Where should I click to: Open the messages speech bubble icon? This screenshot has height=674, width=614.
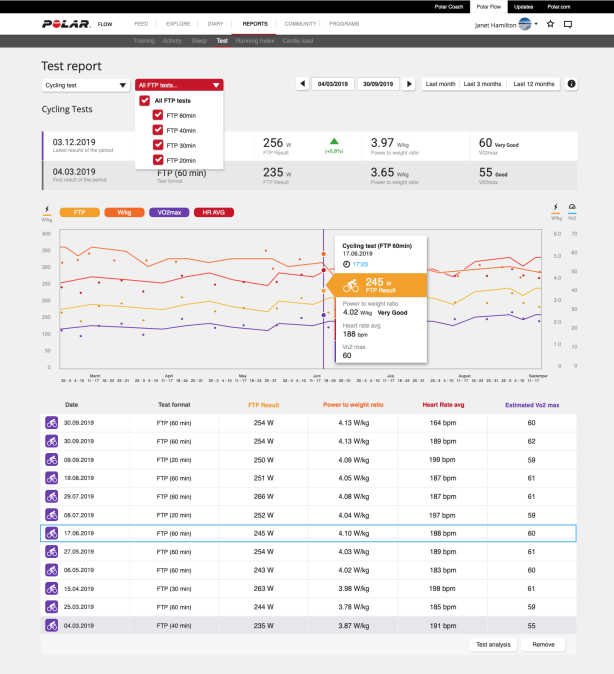click(568, 23)
